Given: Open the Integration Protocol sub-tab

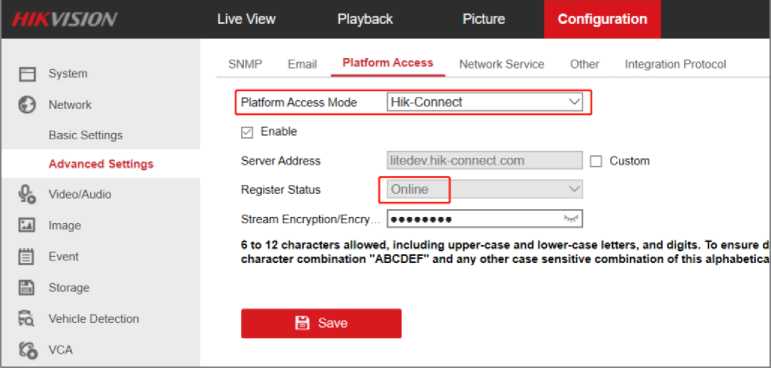Looking at the screenshot, I should [x=675, y=64].
